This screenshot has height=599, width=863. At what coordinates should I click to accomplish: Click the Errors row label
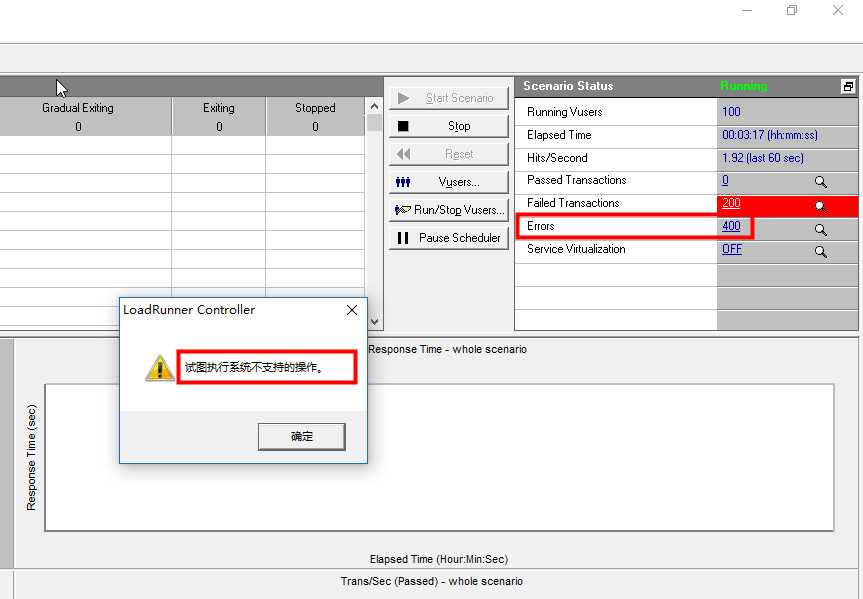(x=540, y=226)
